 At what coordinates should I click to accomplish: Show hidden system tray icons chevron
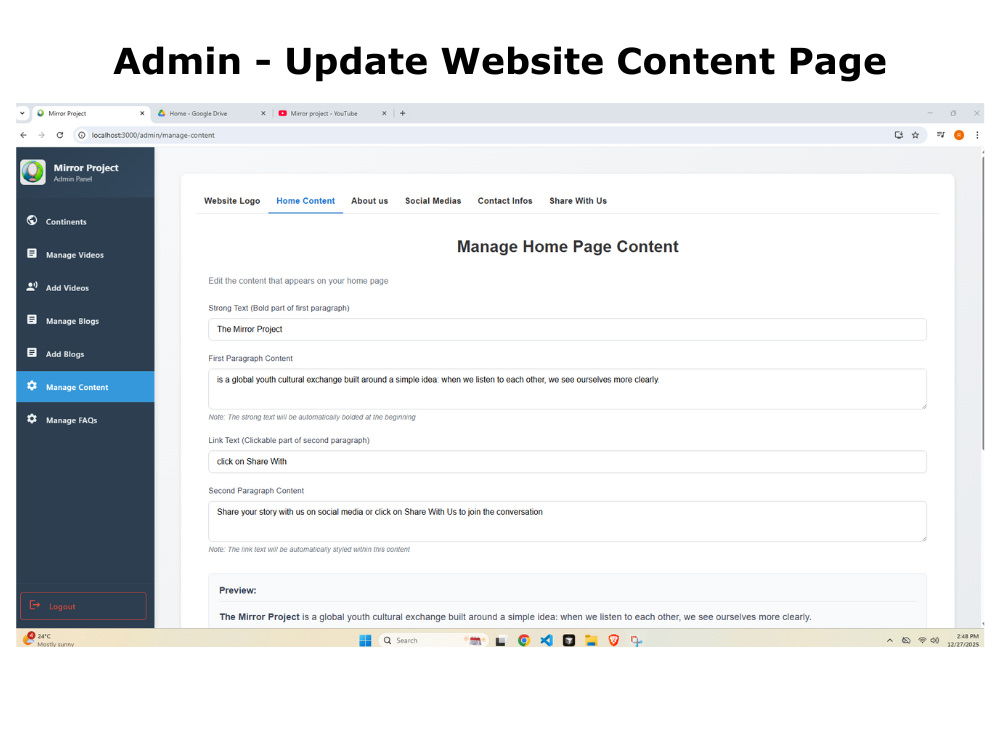[x=890, y=640]
